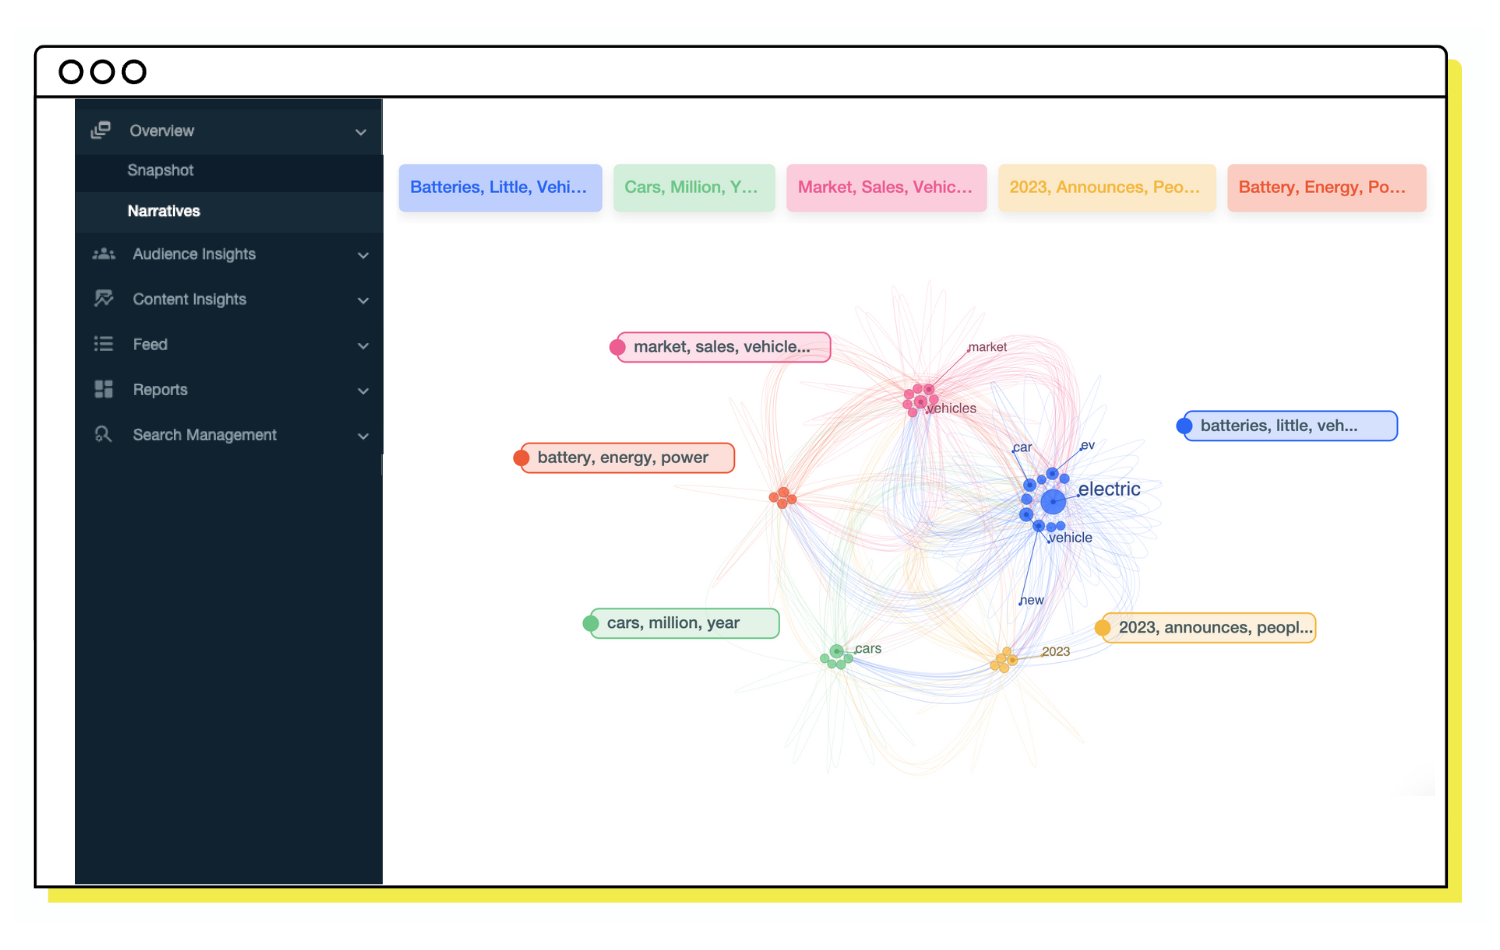Toggle the Market, Sales, Vehic... narrative chip
The height and width of the screenshot is (950, 1500).
click(x=886, y=188)
